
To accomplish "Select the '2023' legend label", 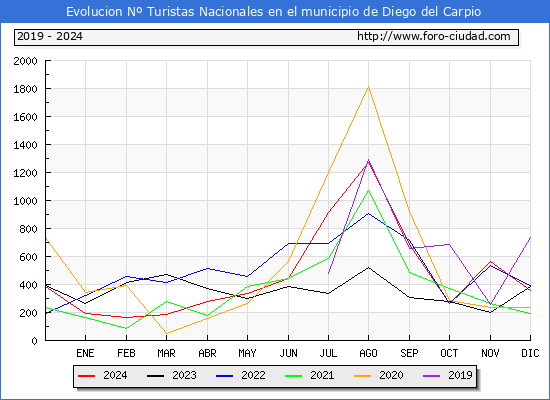I will coord(184,375).
